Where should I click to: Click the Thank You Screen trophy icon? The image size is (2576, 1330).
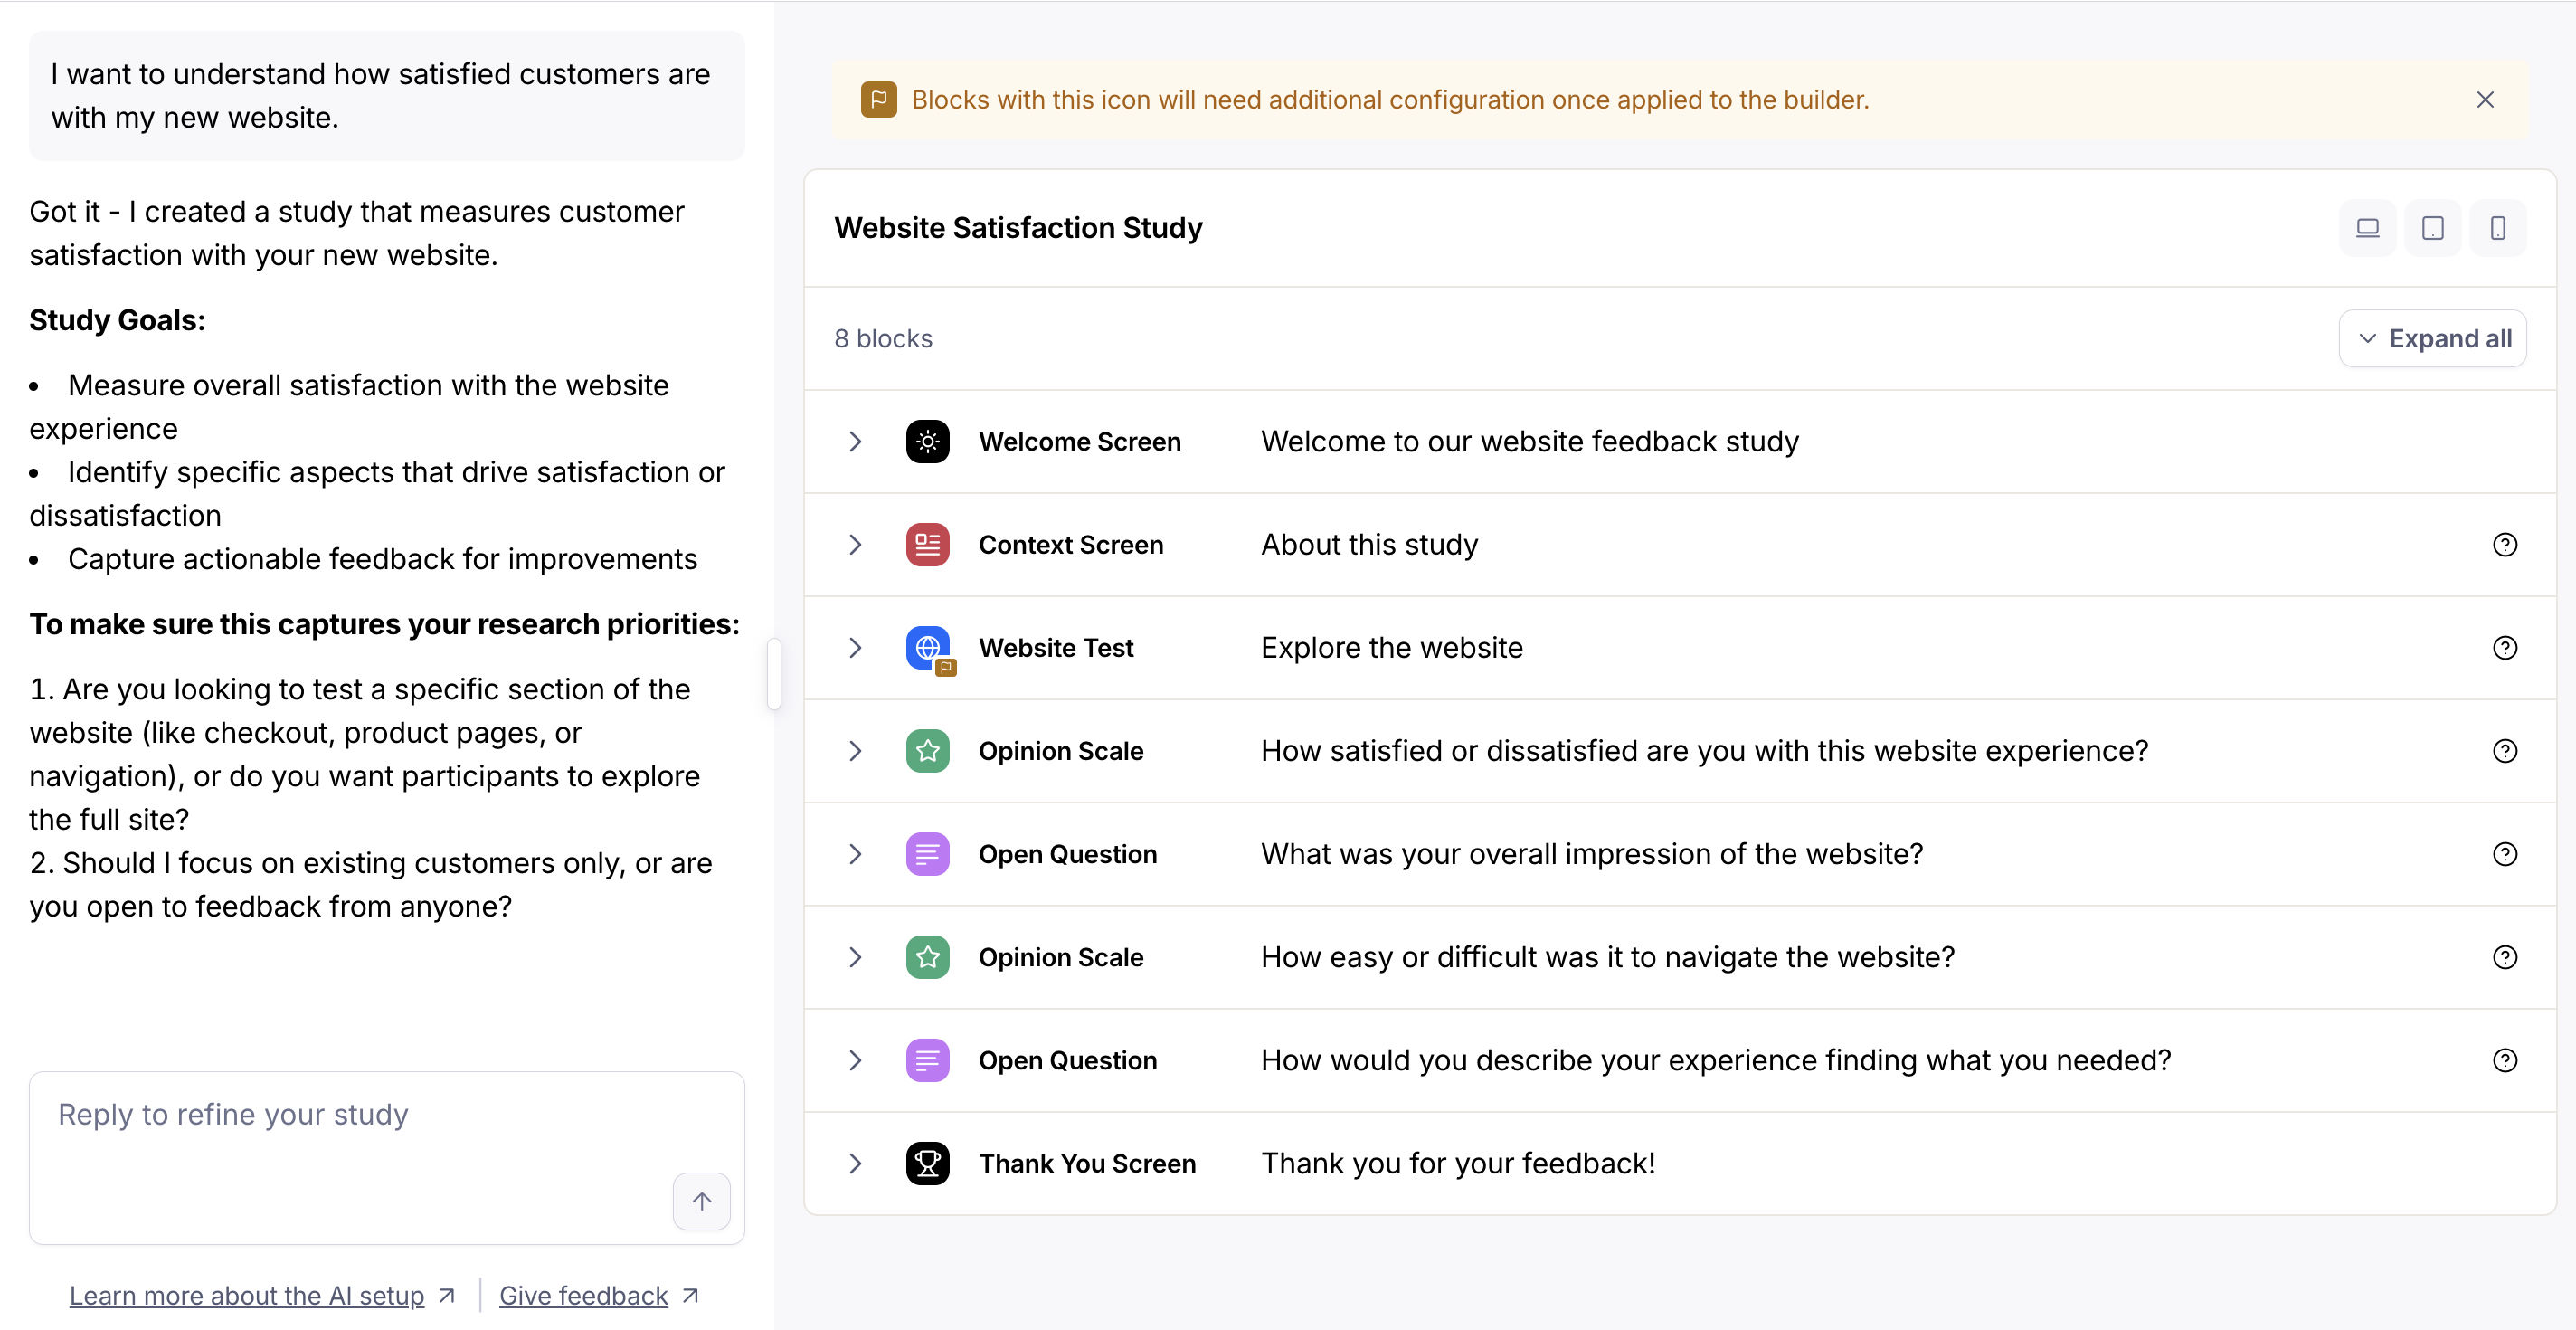tap(927, 1164)
